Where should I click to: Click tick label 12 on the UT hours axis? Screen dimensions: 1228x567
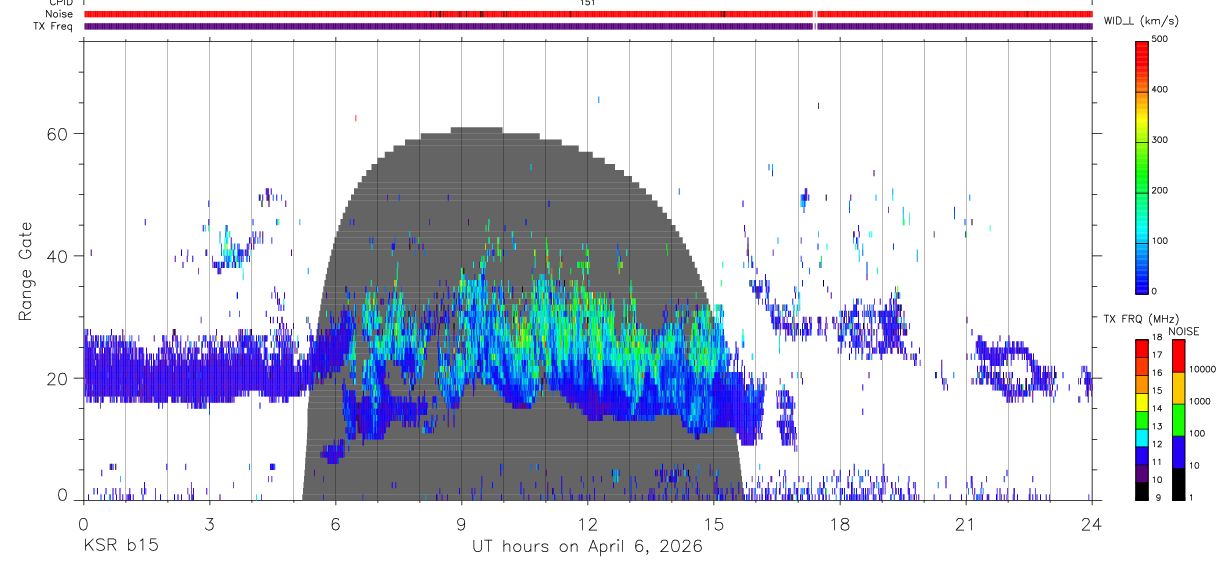(x=587, y=524)
